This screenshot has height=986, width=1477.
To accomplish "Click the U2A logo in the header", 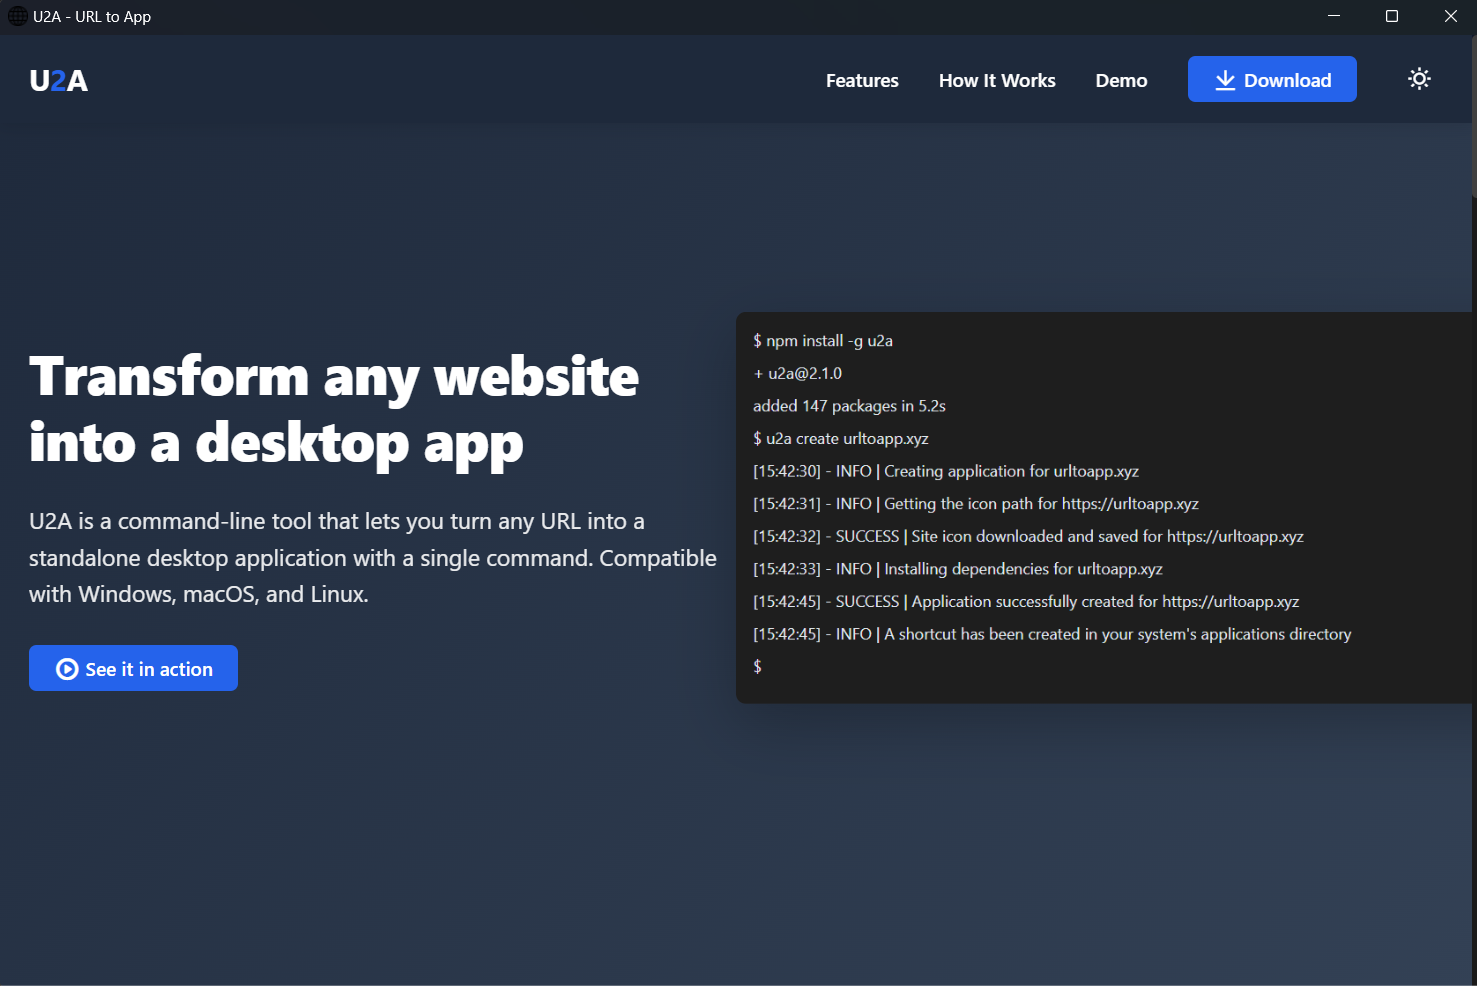I will pos(58,80).
